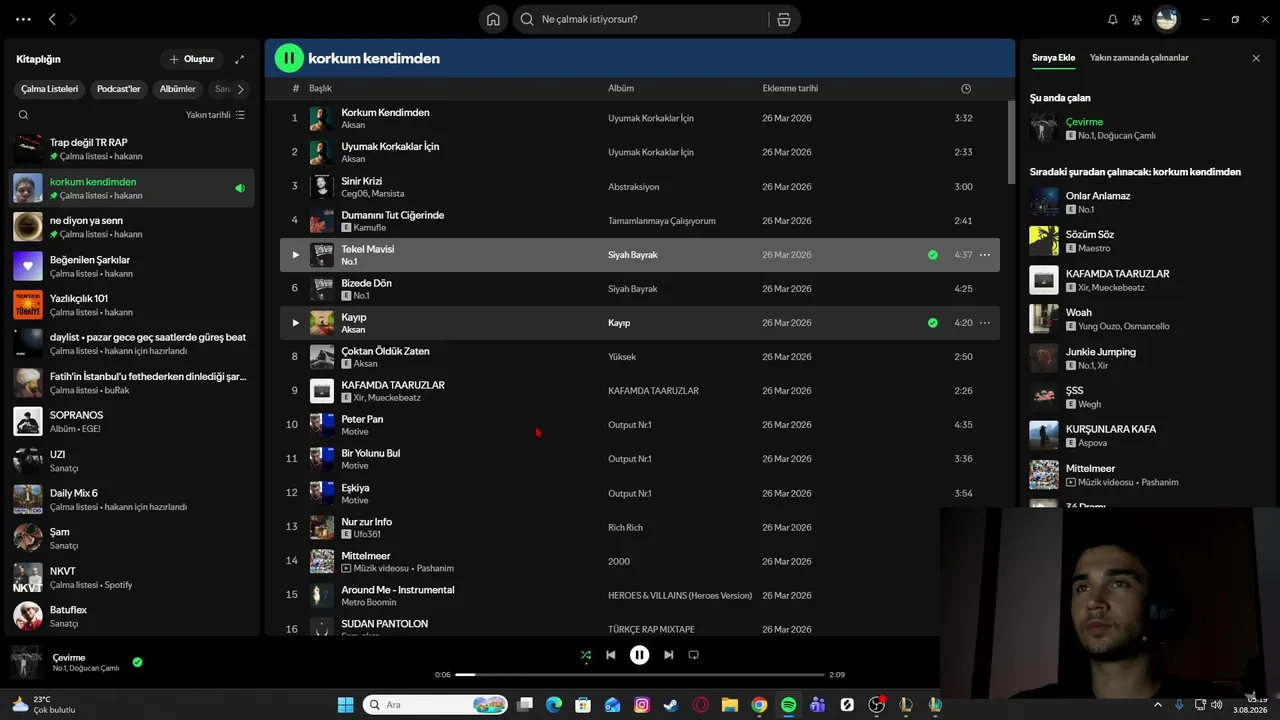Open File Explorer from the taskbar
1280x720 pixels.
pyautogui.click(x=729, y=705)
